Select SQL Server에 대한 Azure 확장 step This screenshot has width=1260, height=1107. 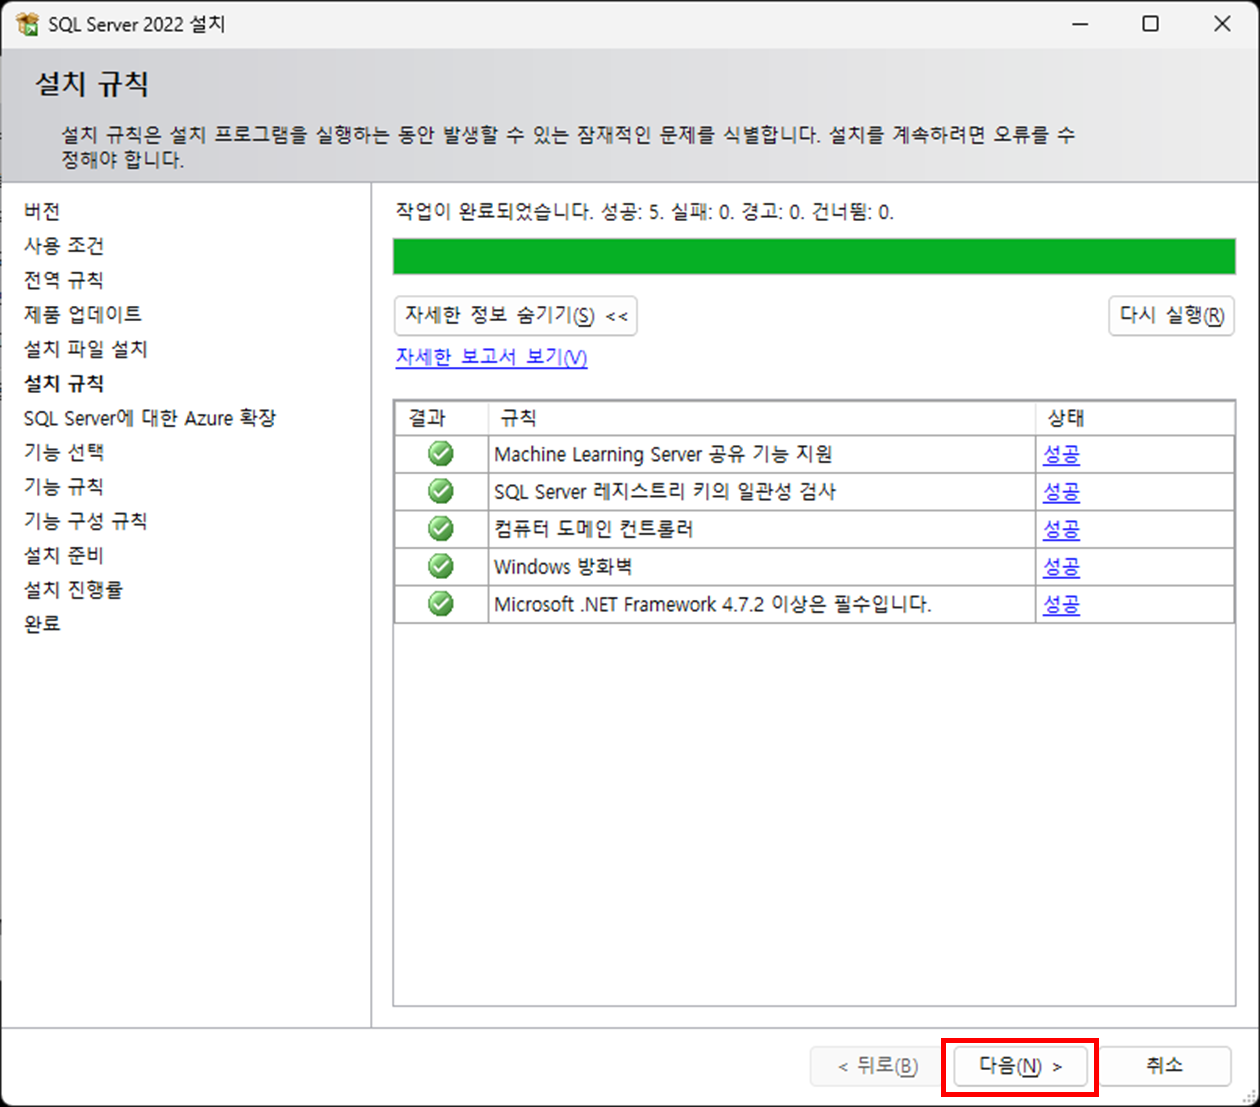pyautogui.click(x=150, y=418)
